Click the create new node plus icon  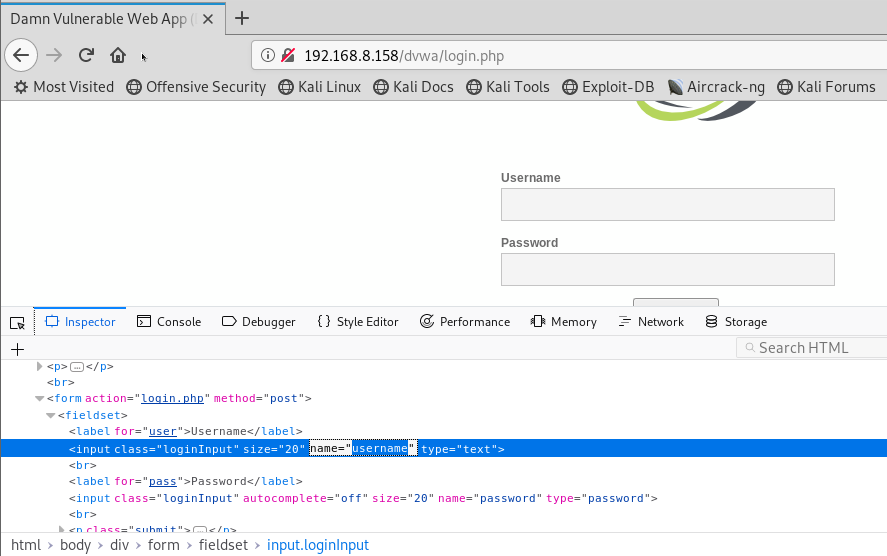click(18, 350)
